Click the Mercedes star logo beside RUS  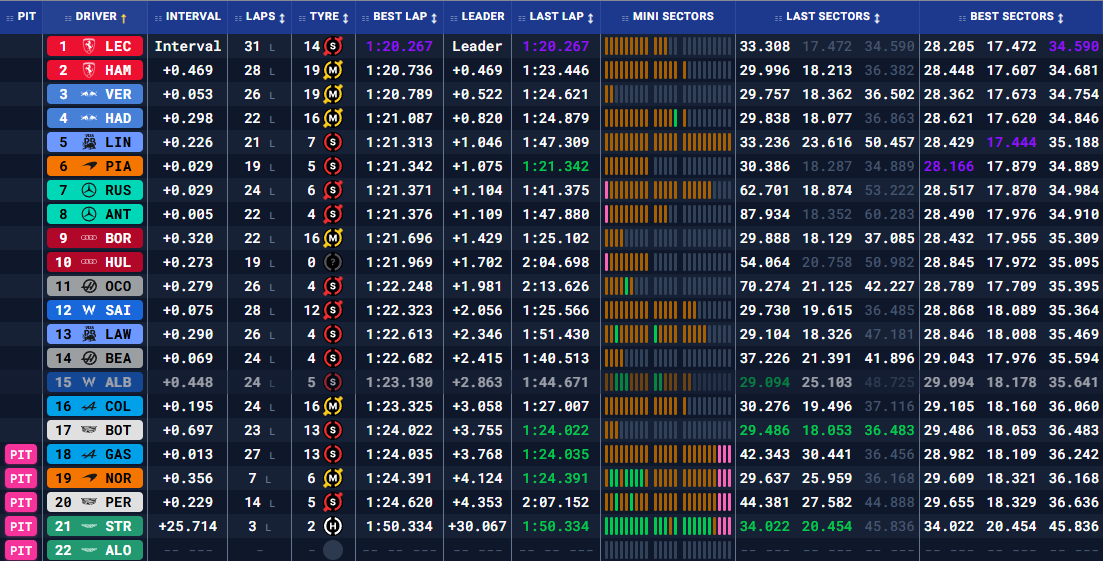[90, 190]
